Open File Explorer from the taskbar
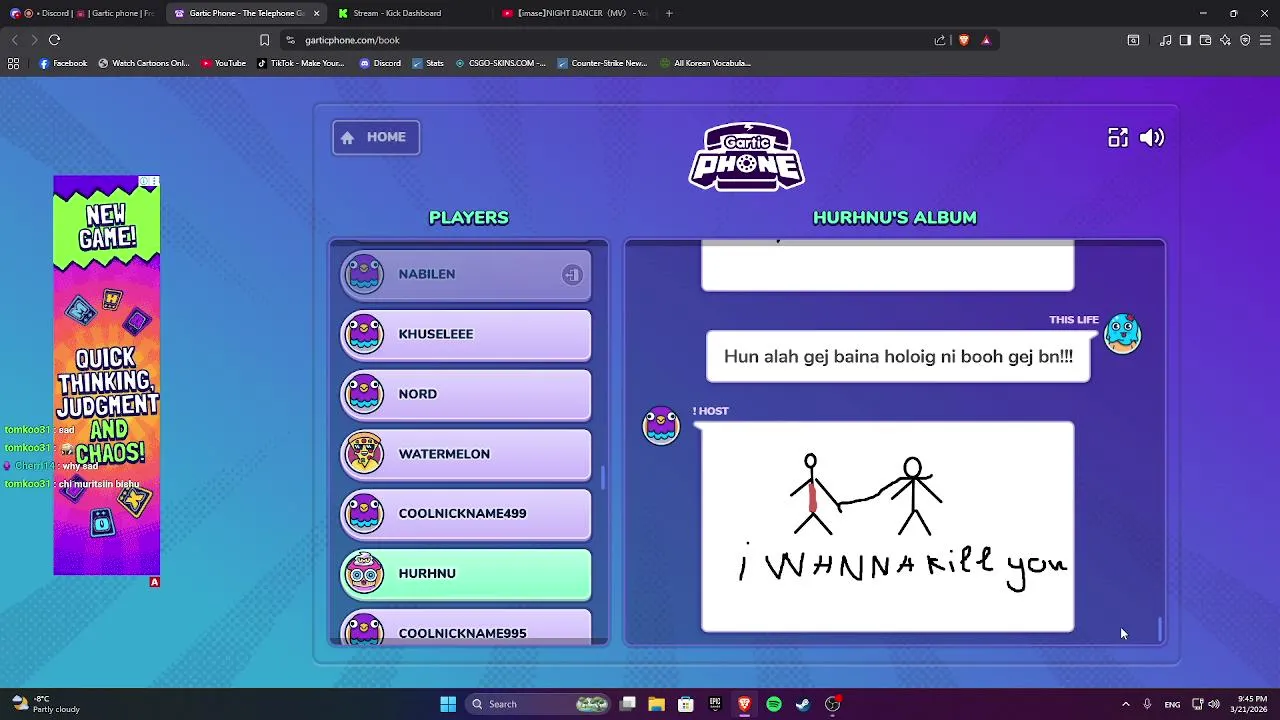Screen dimensions: 1280x720 click(x=656, y=704)
